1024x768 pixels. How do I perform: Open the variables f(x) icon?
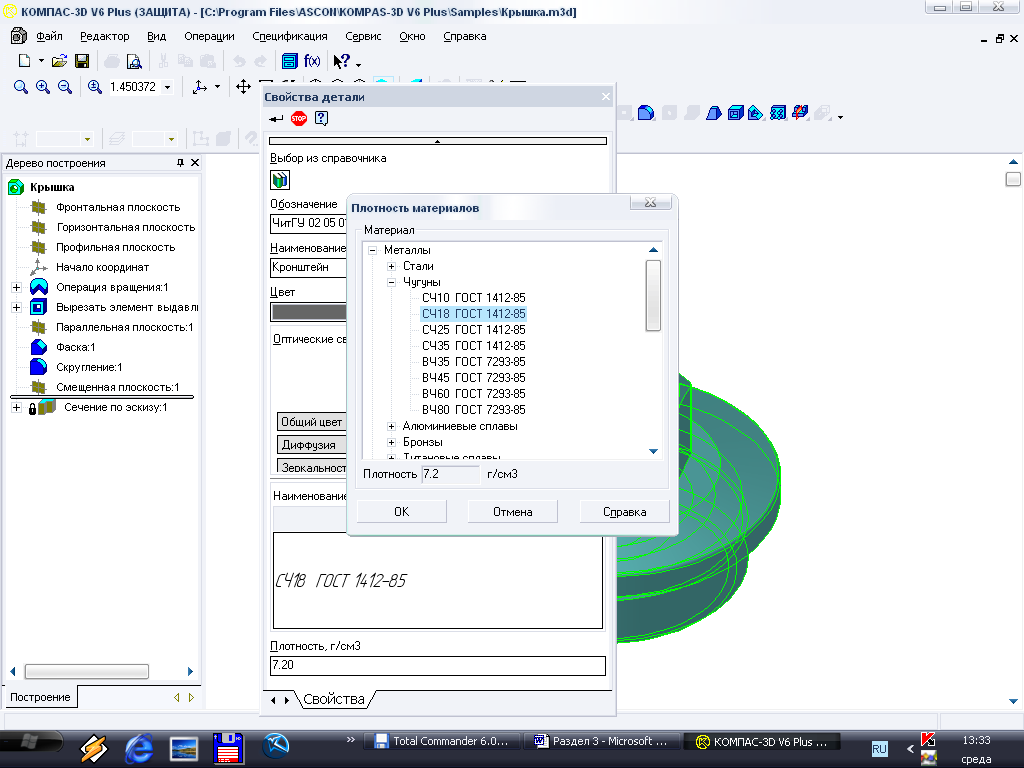[x=312, y=61]
